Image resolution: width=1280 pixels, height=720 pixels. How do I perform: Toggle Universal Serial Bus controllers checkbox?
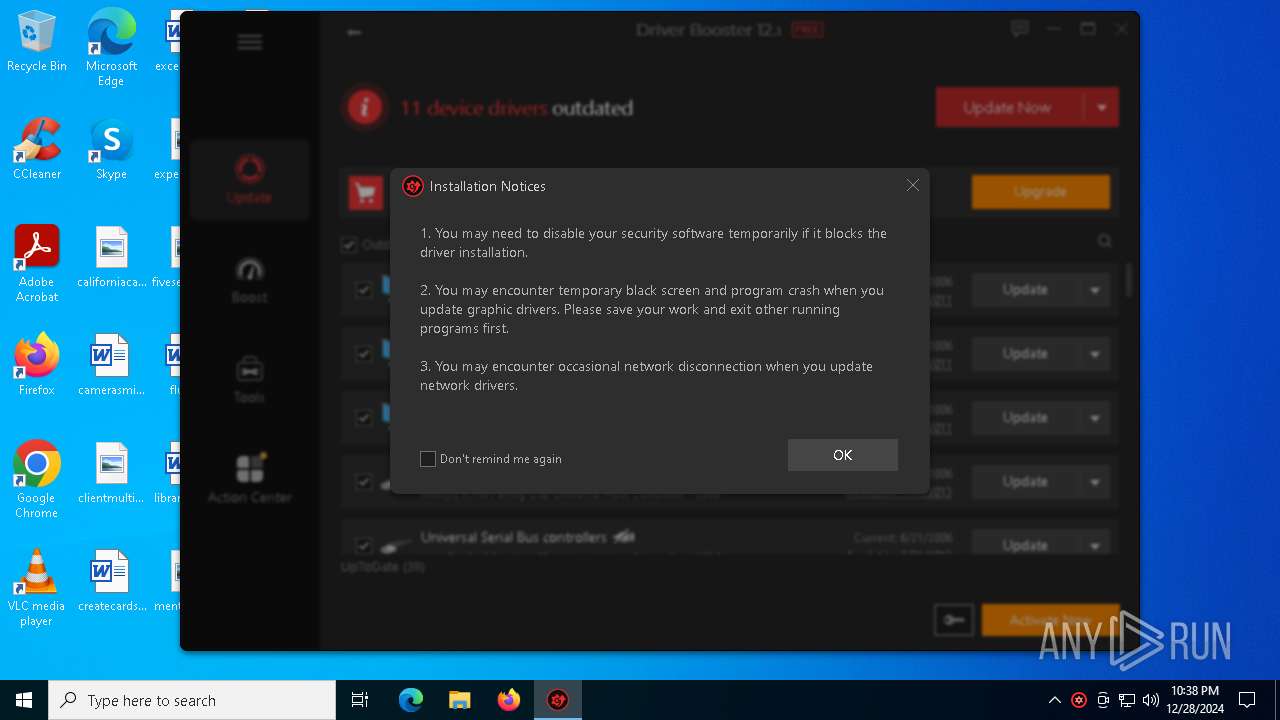point(364,546)
